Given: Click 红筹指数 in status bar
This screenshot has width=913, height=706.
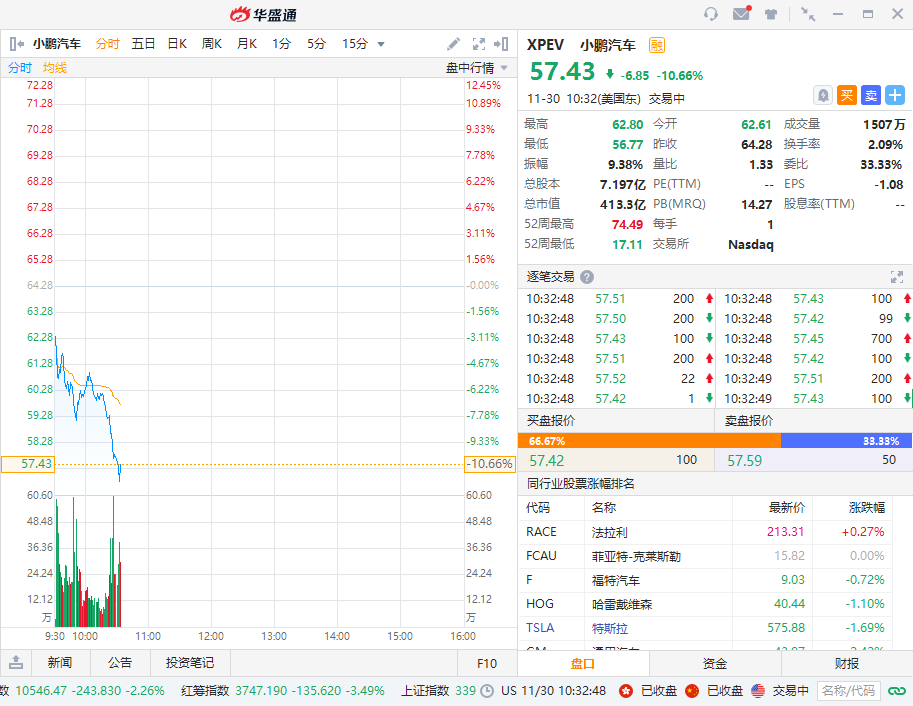Looking at the screenshot, I should (205, 691).
